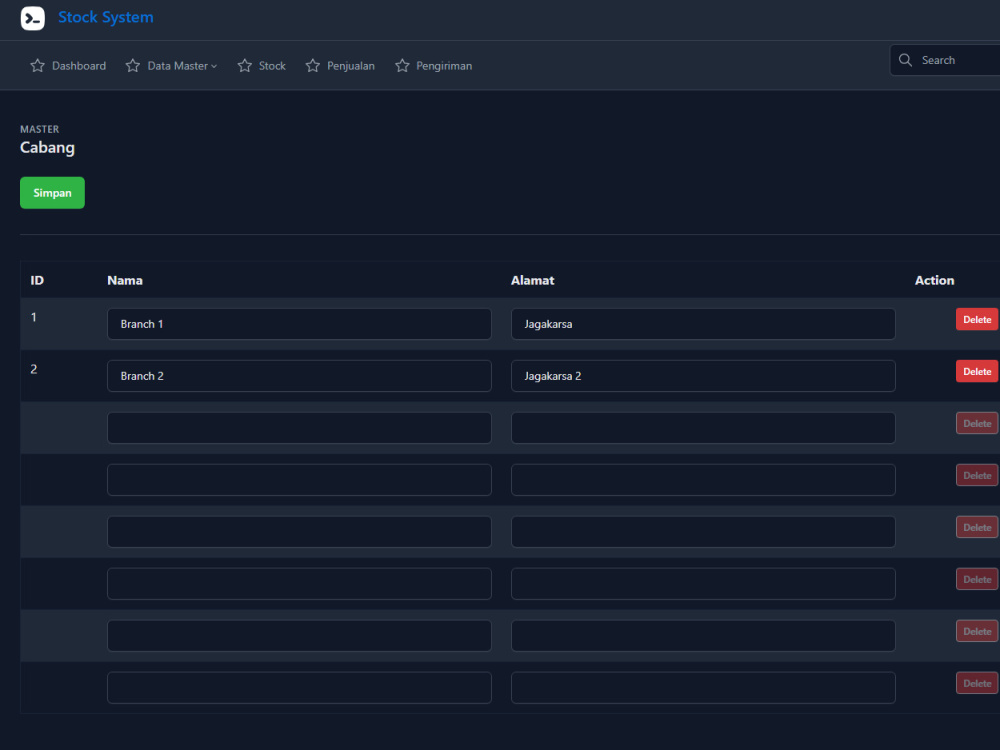Click the Action column header

click(x=934, y=281)
